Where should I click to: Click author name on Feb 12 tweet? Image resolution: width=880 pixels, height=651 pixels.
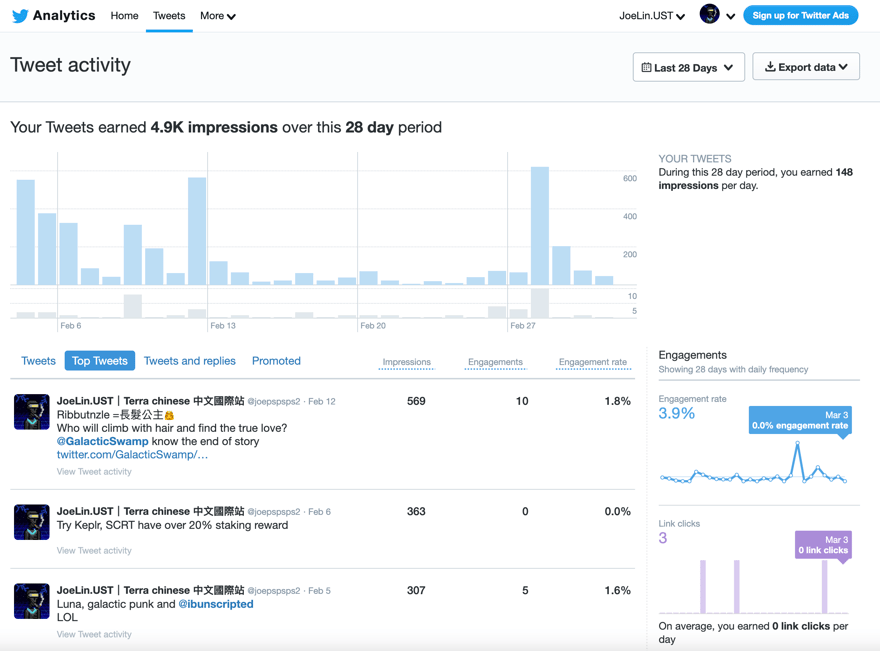pyautogui.click(x=150, y=401)
